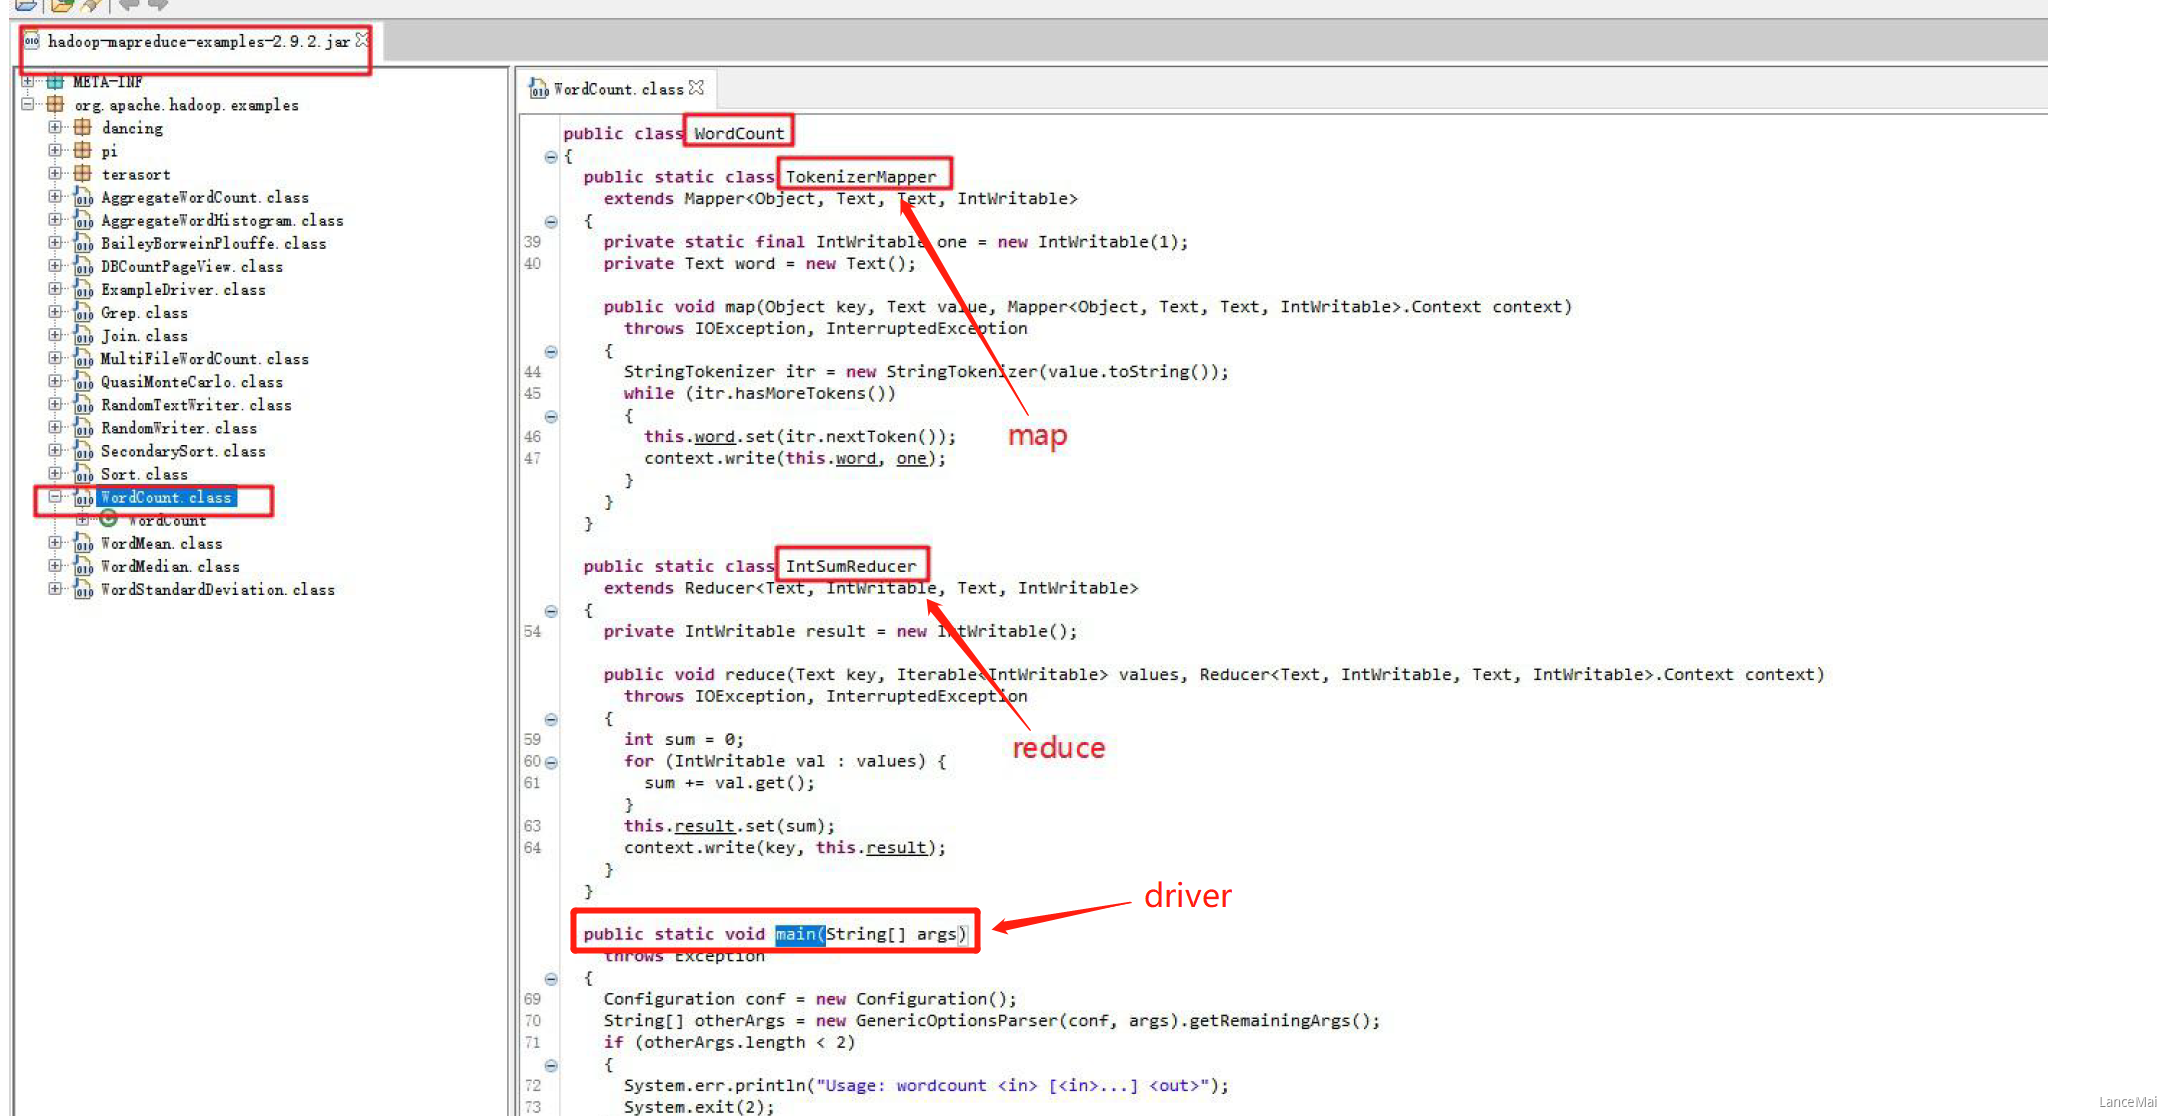The width and height of the screenshot is (2166, 1116).
Task: Close the WordCount.class editor tab
Action: click(697, 88)
